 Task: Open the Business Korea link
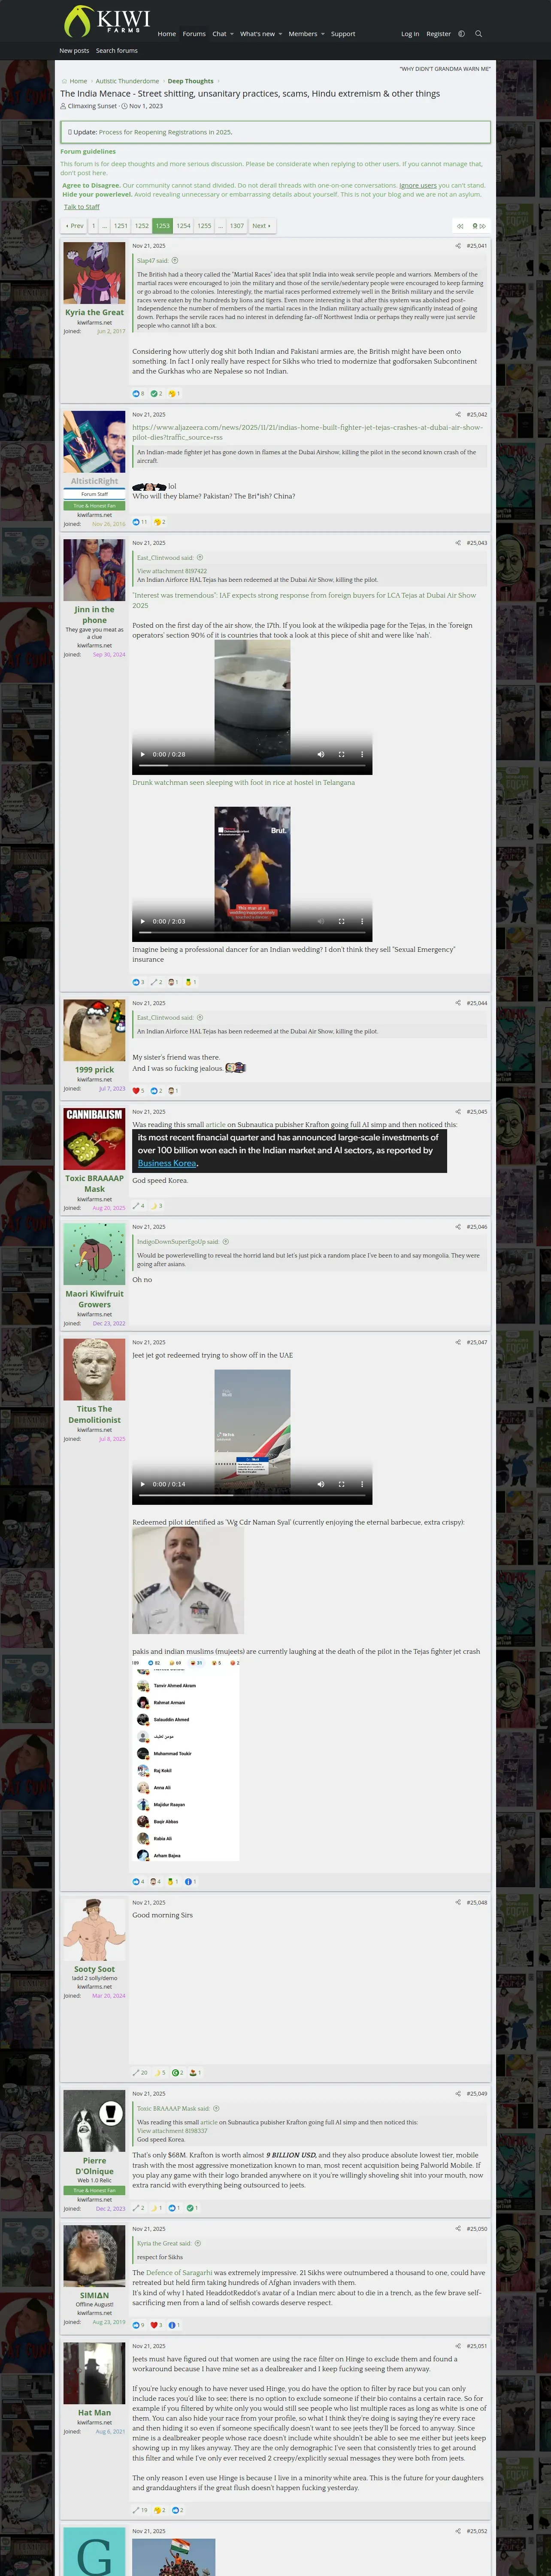click(167, 1163)
